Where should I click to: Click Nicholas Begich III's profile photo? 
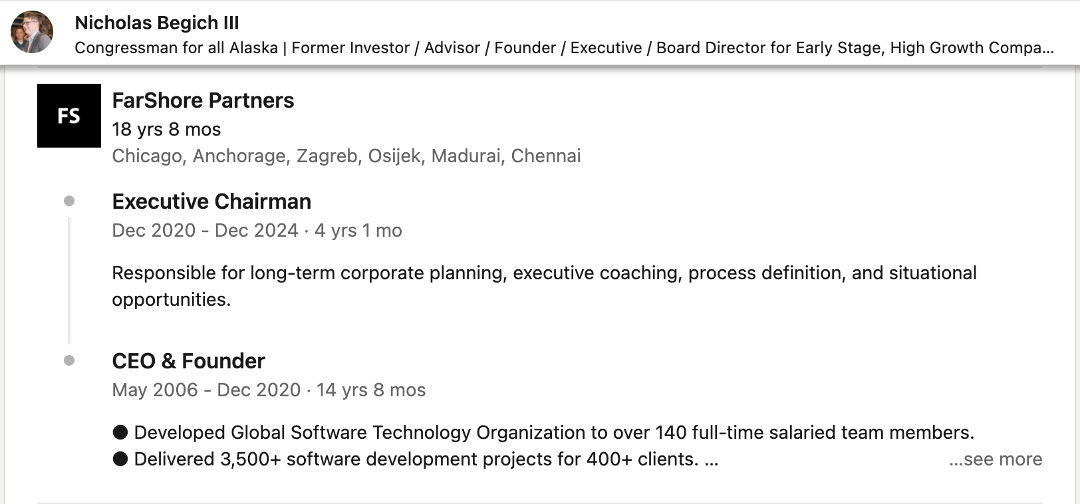click(32, 32)
